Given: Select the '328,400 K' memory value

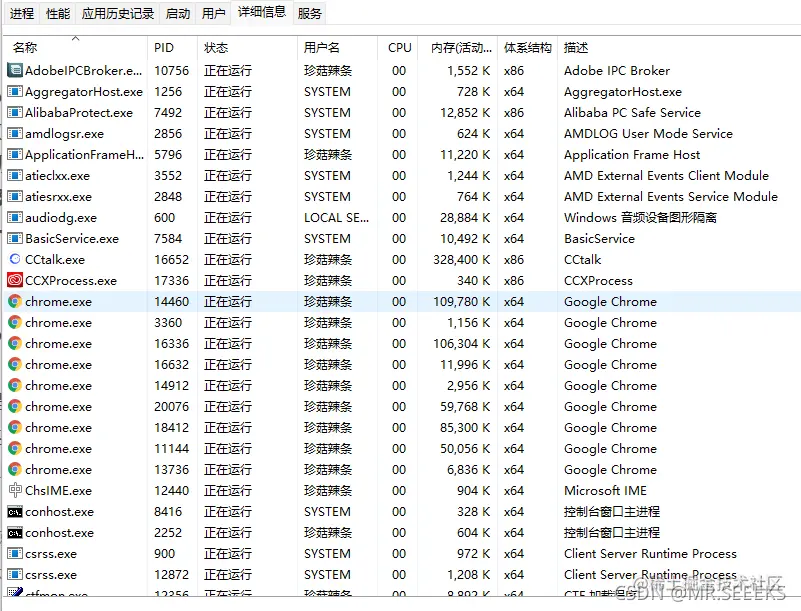Looking at the screenshot, I should coord(461,260).
